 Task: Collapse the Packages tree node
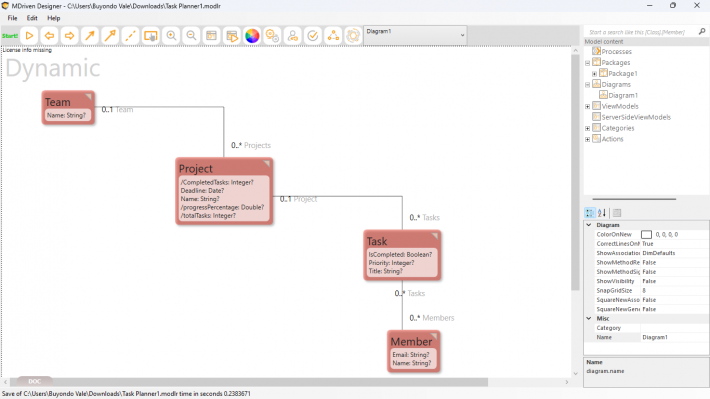[x=588, y=63]
